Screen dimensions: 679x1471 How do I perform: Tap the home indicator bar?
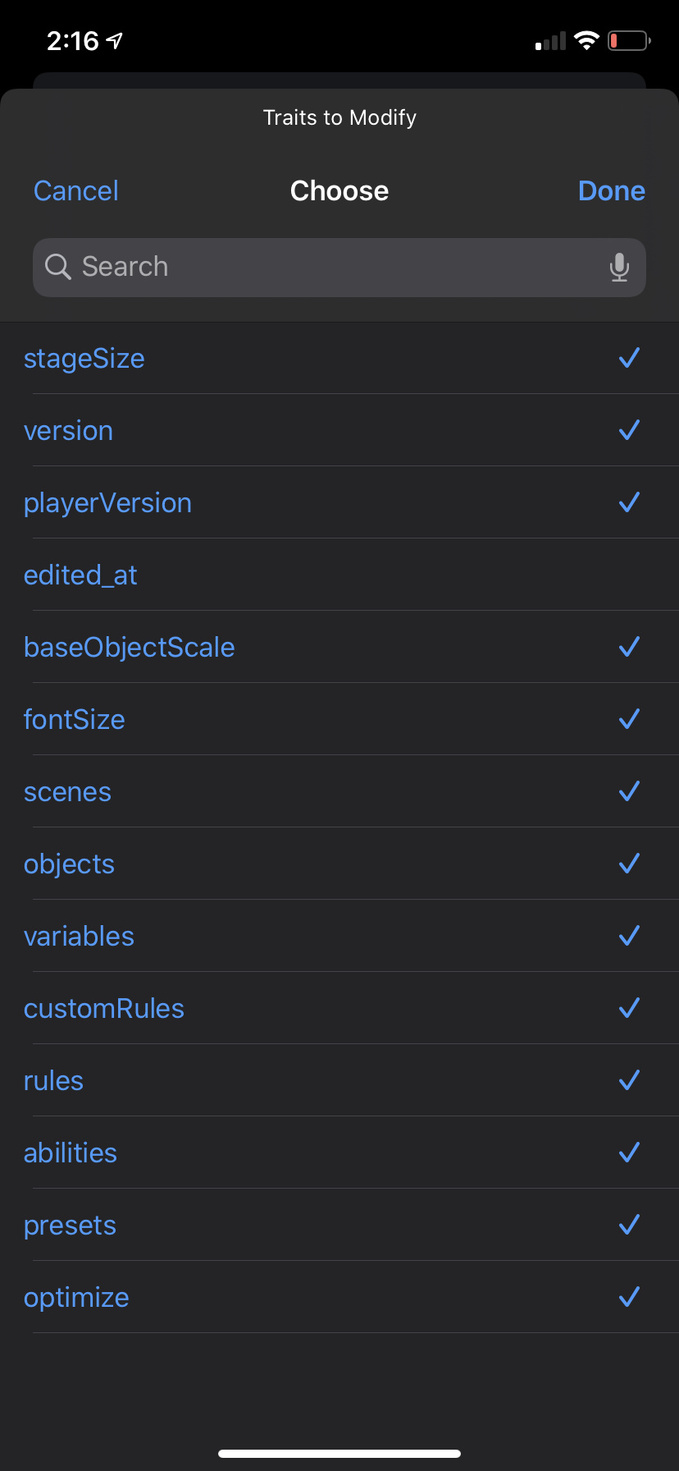[x=339, y=1453]
